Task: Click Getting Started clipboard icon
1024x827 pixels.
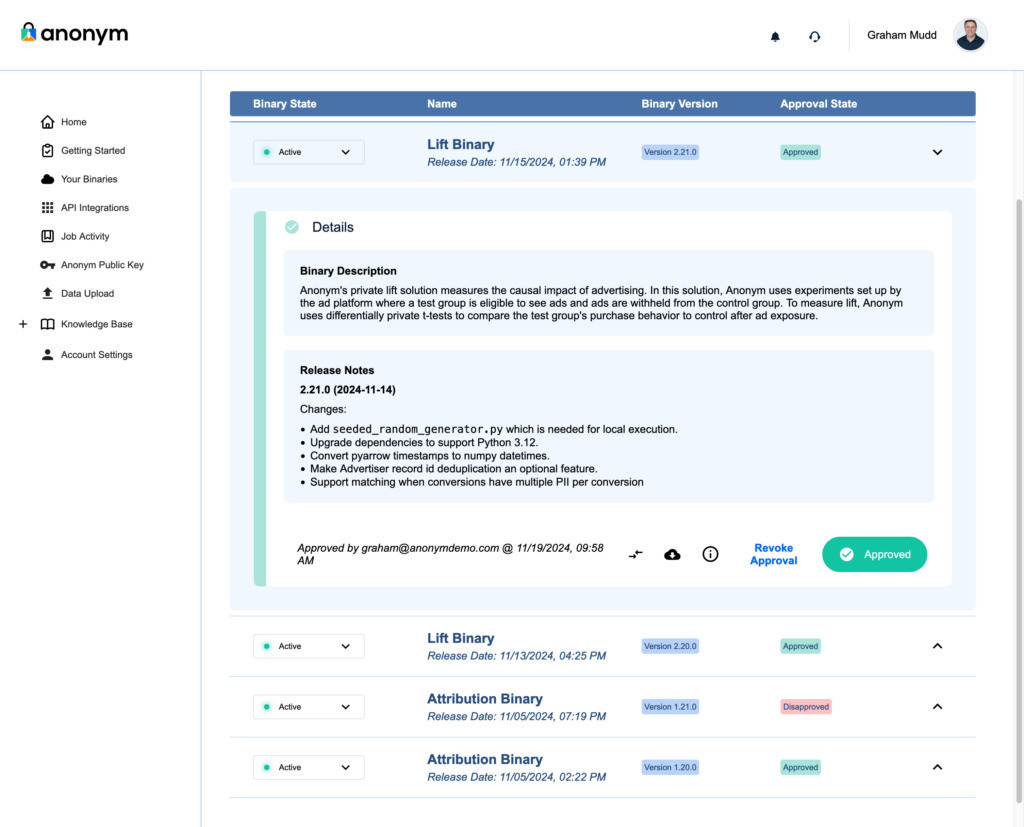Action: pos(47,151)
